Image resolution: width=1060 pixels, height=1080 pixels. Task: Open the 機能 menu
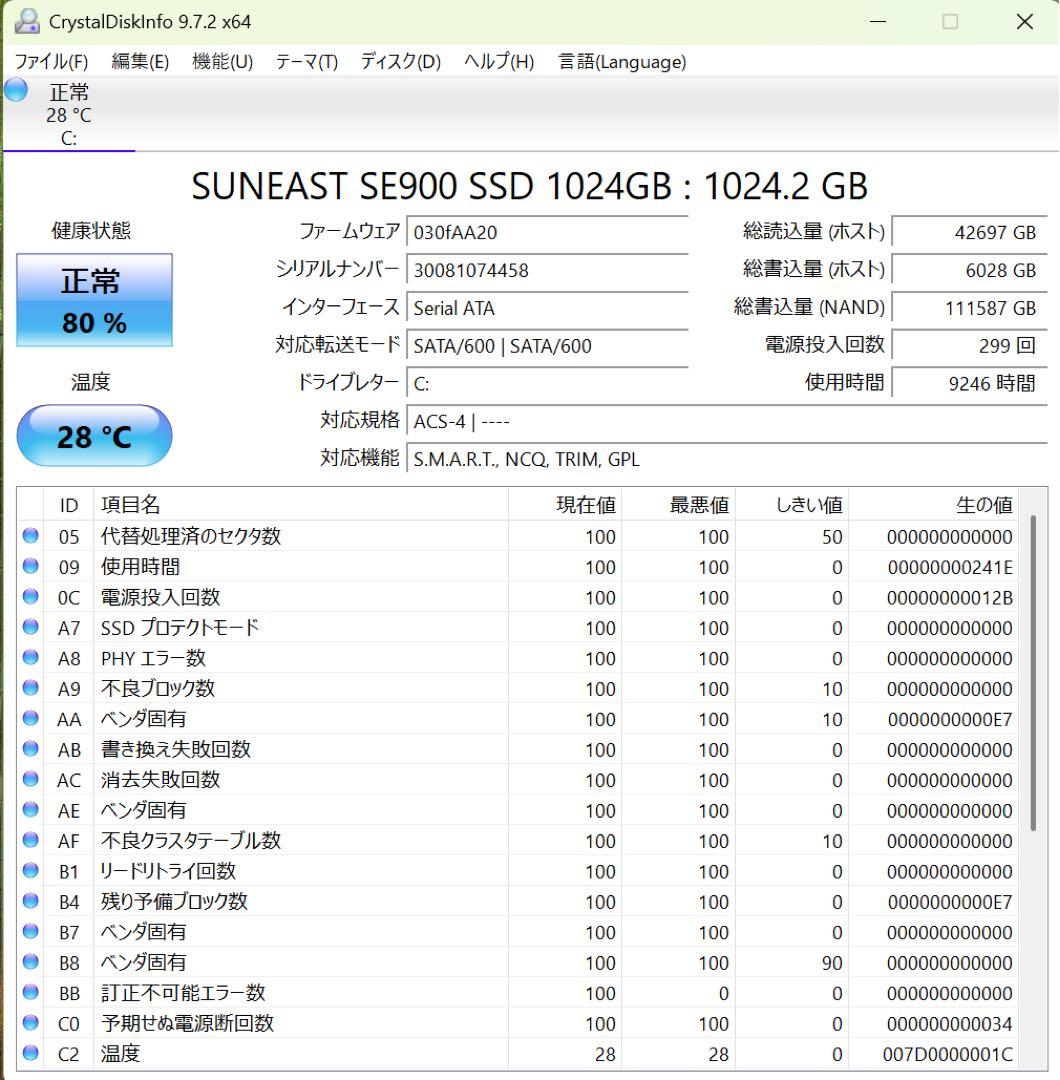(x=221, y=61)
